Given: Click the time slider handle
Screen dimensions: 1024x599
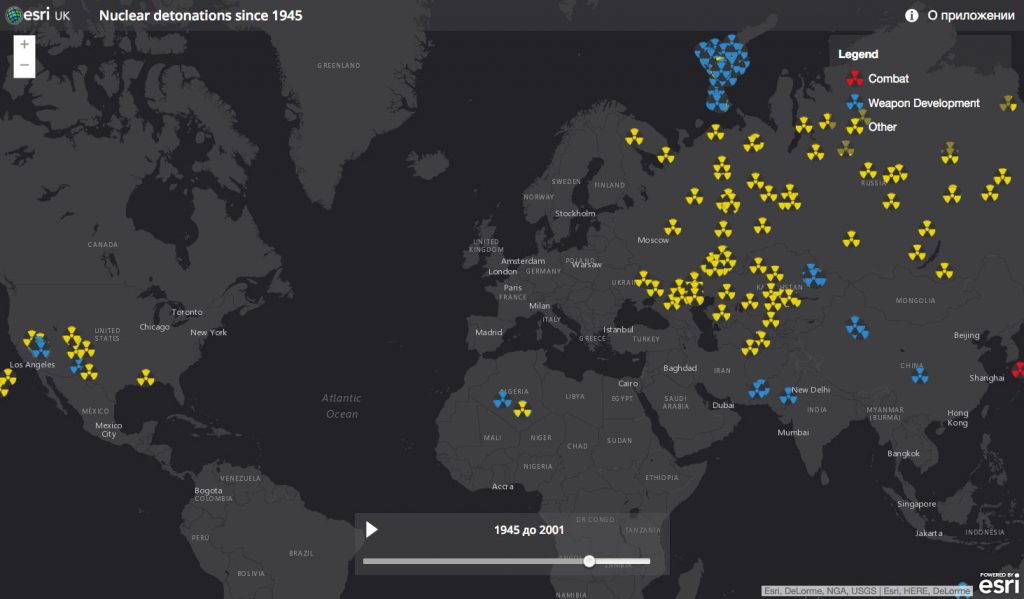Looking at the screenshot, I should click(589, 561).
